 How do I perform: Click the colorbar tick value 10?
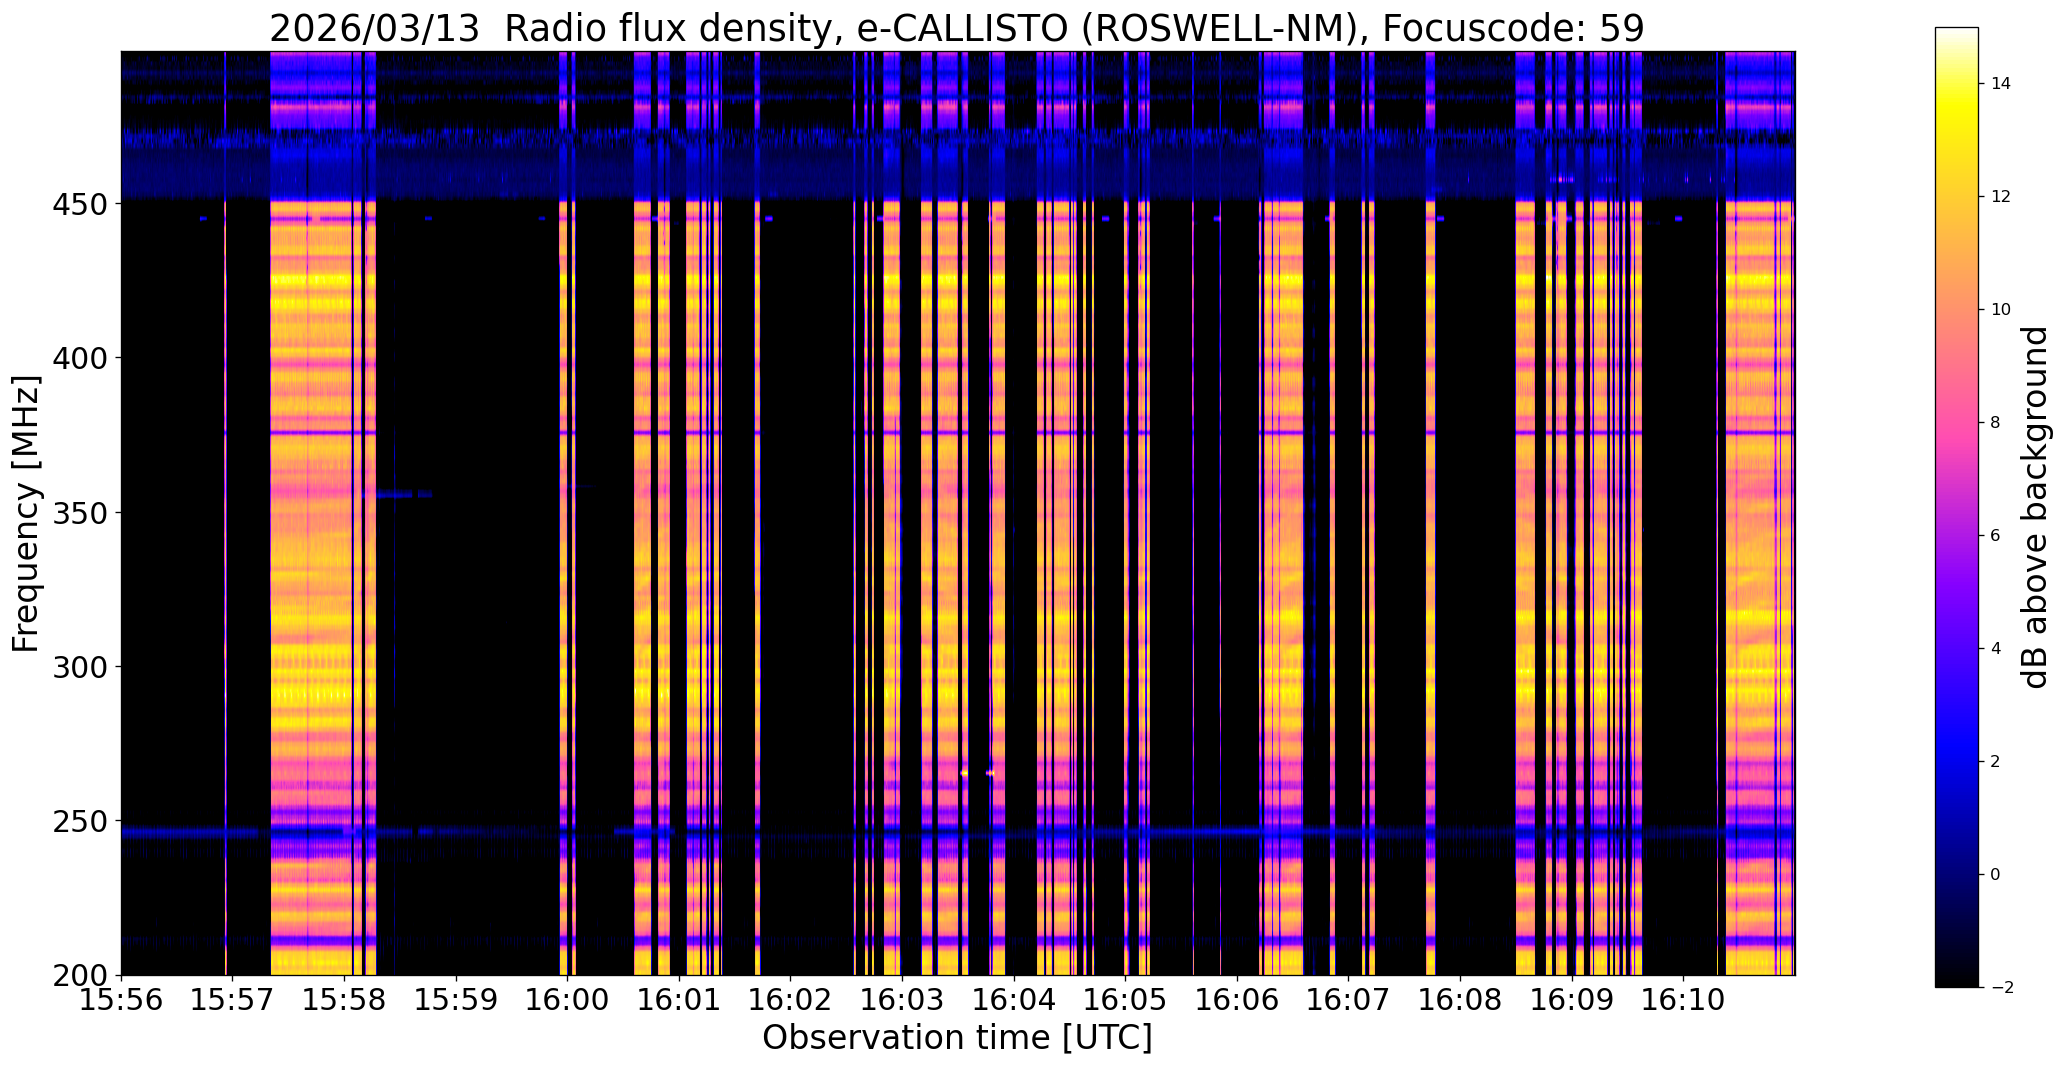(2001, 310)
